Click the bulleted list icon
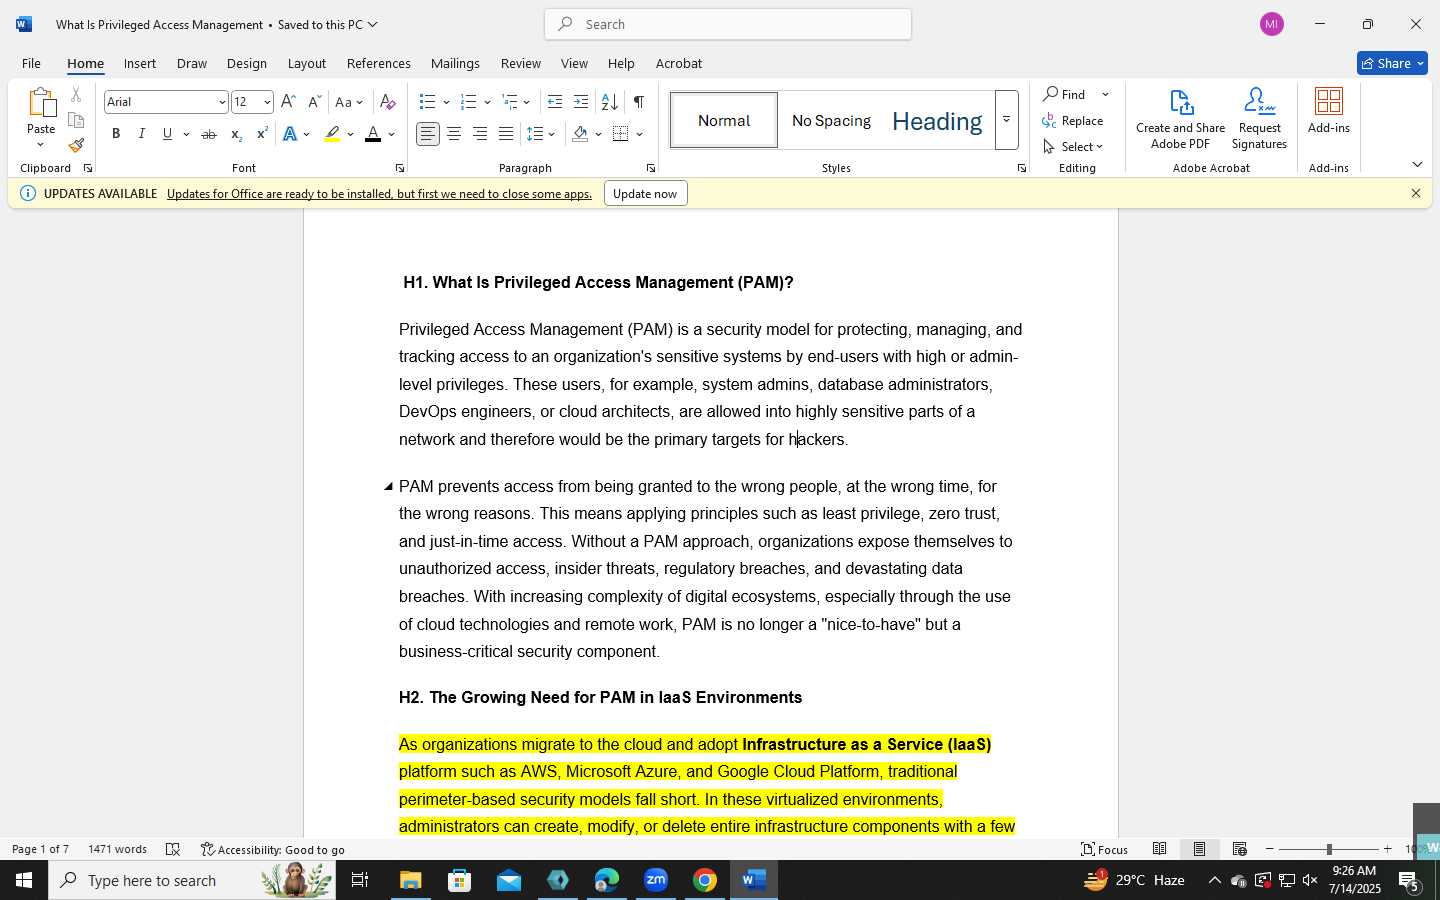1440x900 pixels. tap(427, 102)
